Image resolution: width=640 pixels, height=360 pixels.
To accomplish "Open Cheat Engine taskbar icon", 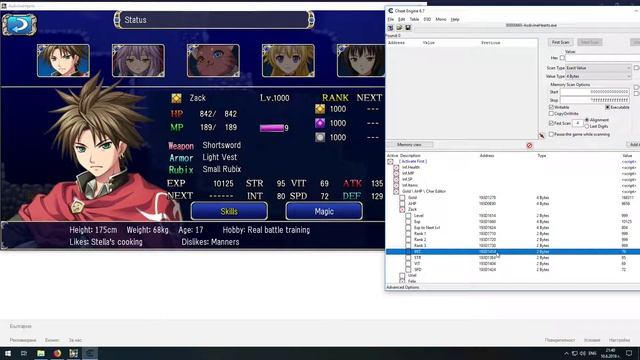I will point(90,353).
